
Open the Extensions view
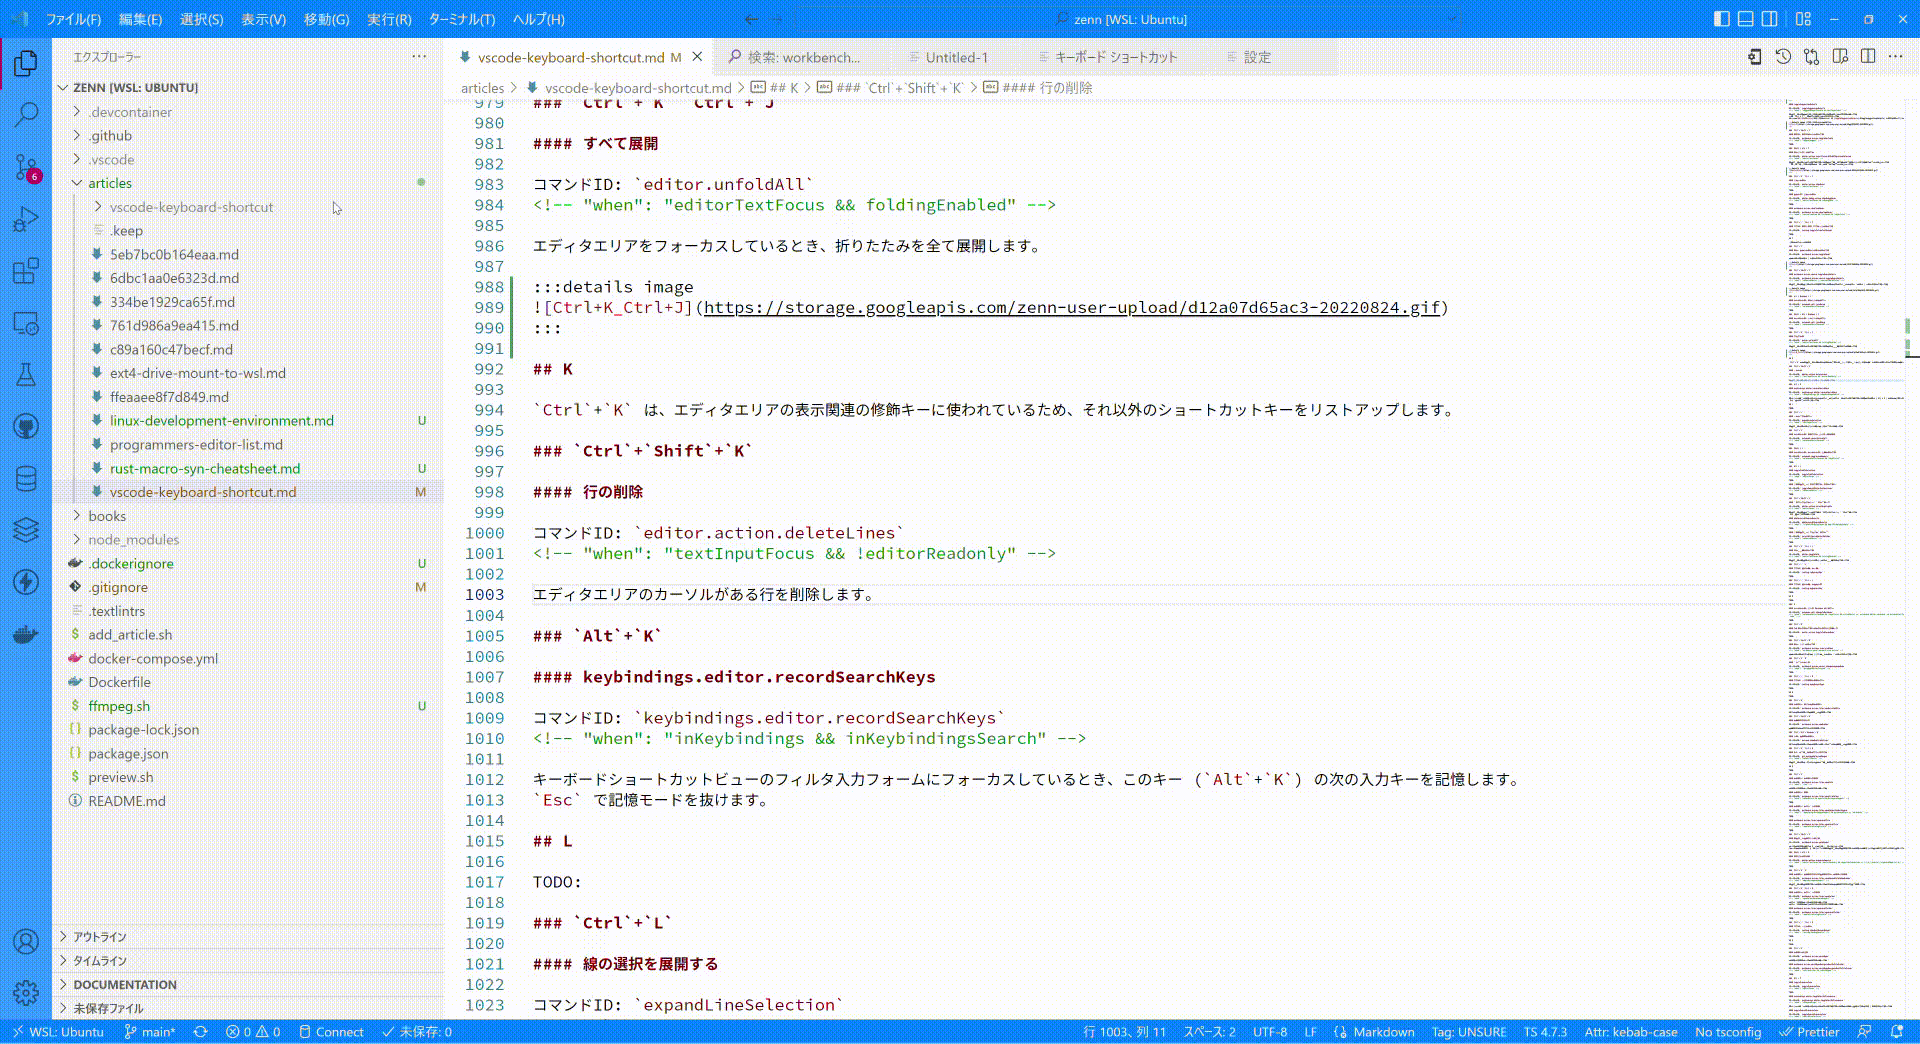coord(26,271)
